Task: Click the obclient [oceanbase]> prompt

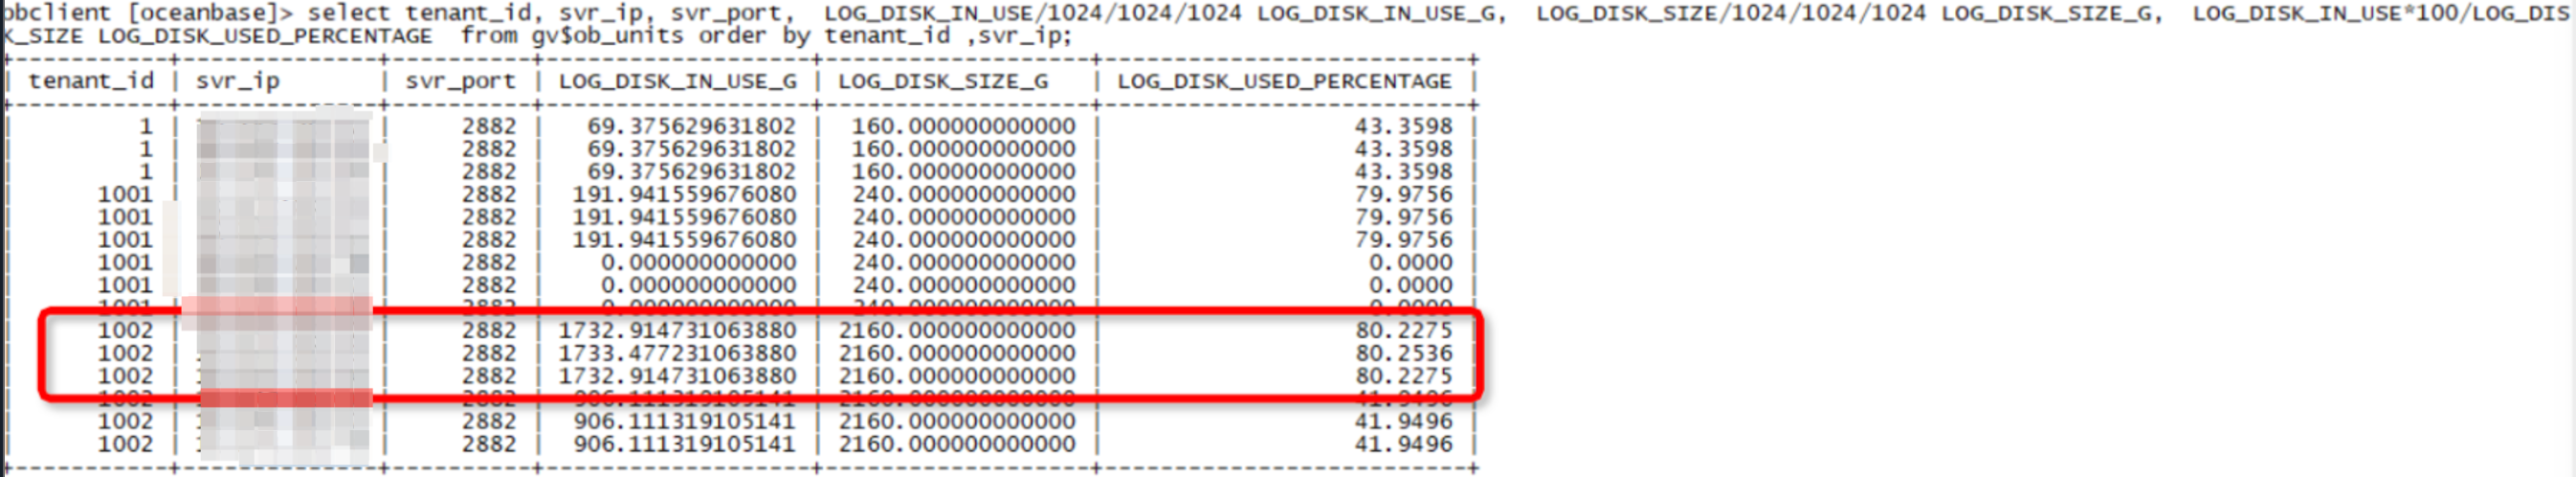Action: 148,13
